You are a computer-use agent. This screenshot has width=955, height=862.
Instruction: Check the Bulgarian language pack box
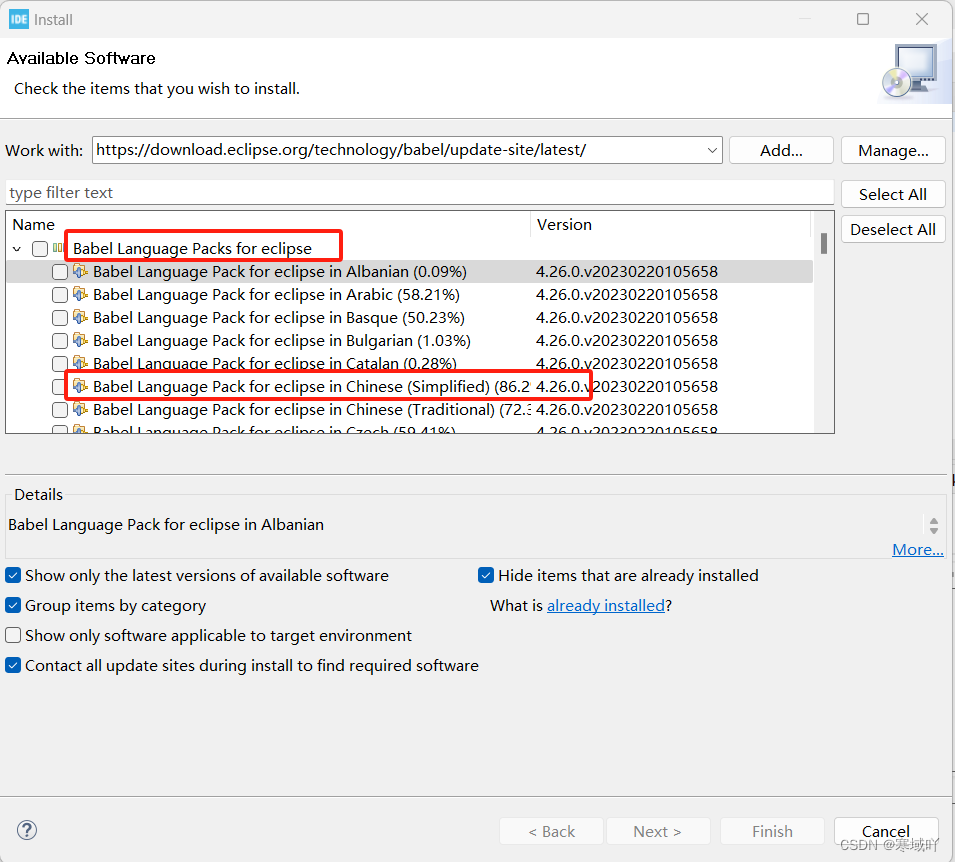[60, 341]
